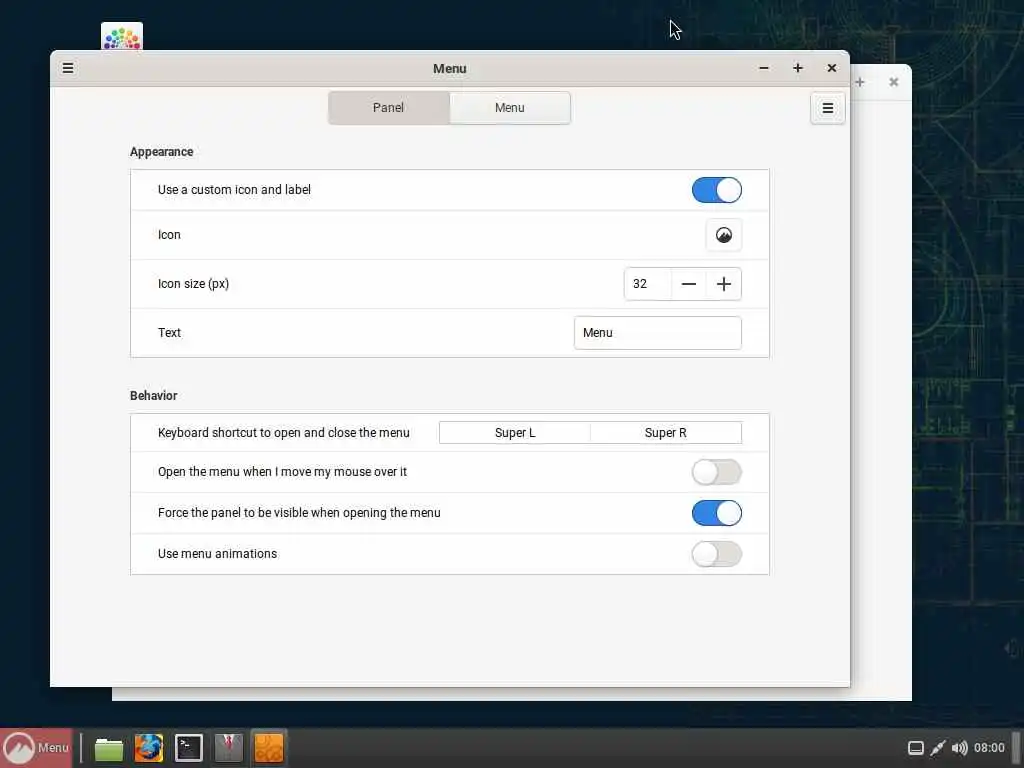The height and width of the screenshot is (768, 1024).
Task: Edit the icon size number field
Action: point(647,284)
